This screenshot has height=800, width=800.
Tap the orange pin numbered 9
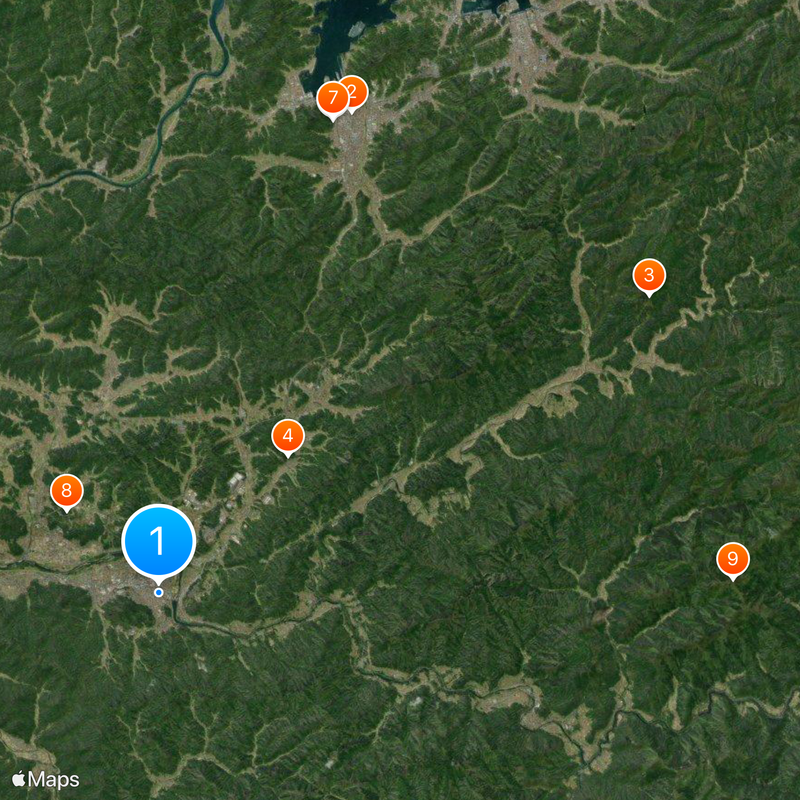tap(733, 559)
